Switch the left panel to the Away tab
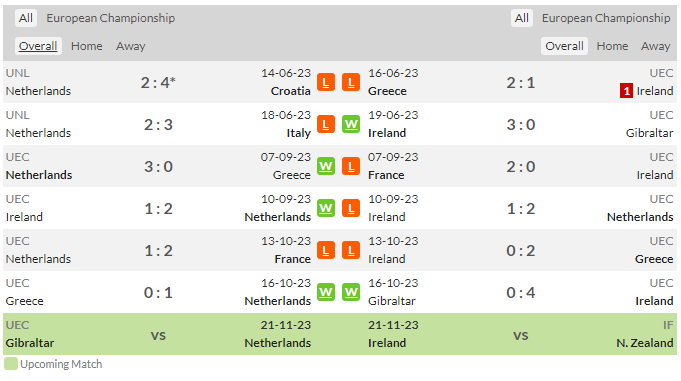The width and height of the screenshot is (681, 381). pos(131,46)
